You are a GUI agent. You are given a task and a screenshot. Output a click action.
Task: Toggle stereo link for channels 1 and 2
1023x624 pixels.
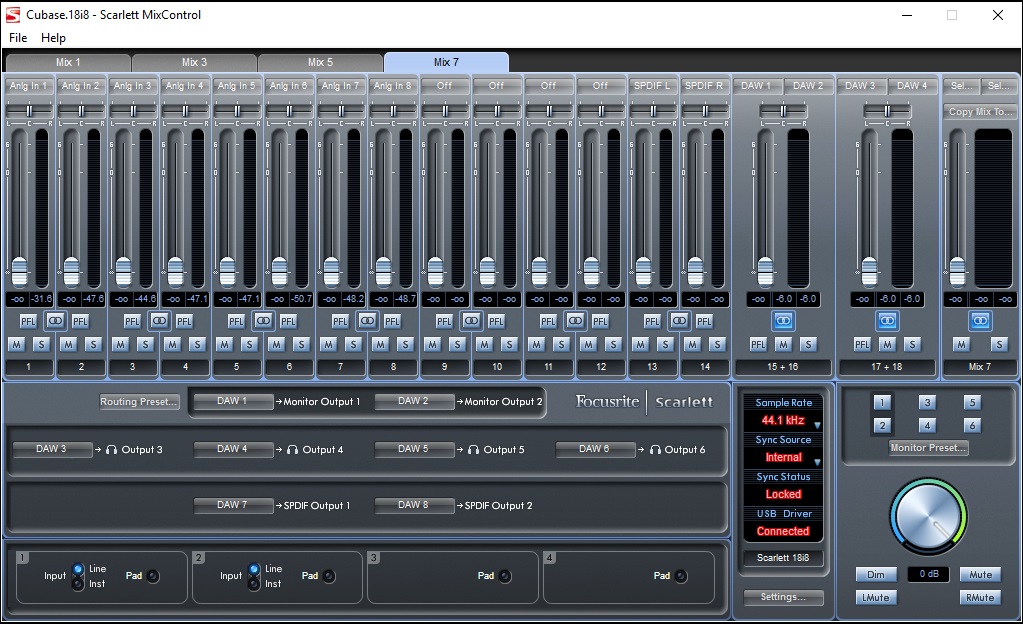coord(55,320)
